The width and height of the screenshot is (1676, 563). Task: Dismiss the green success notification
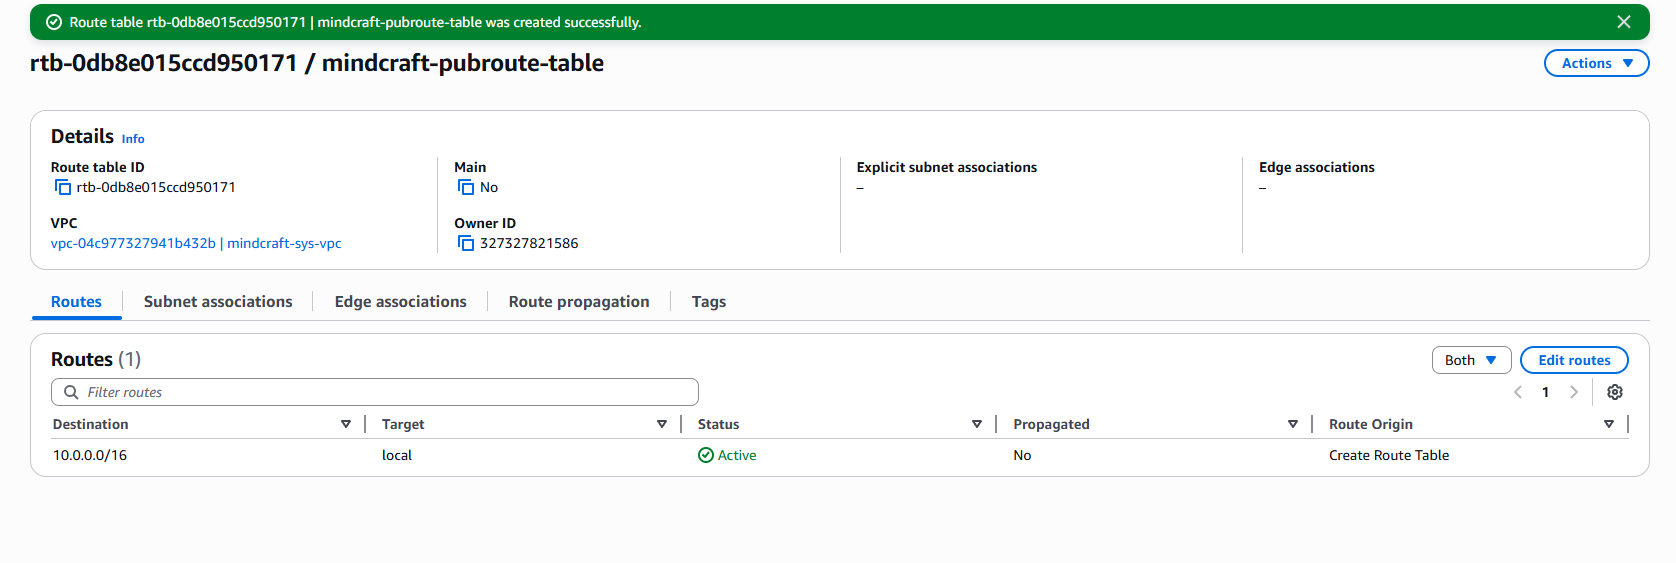coord(1624,22)
